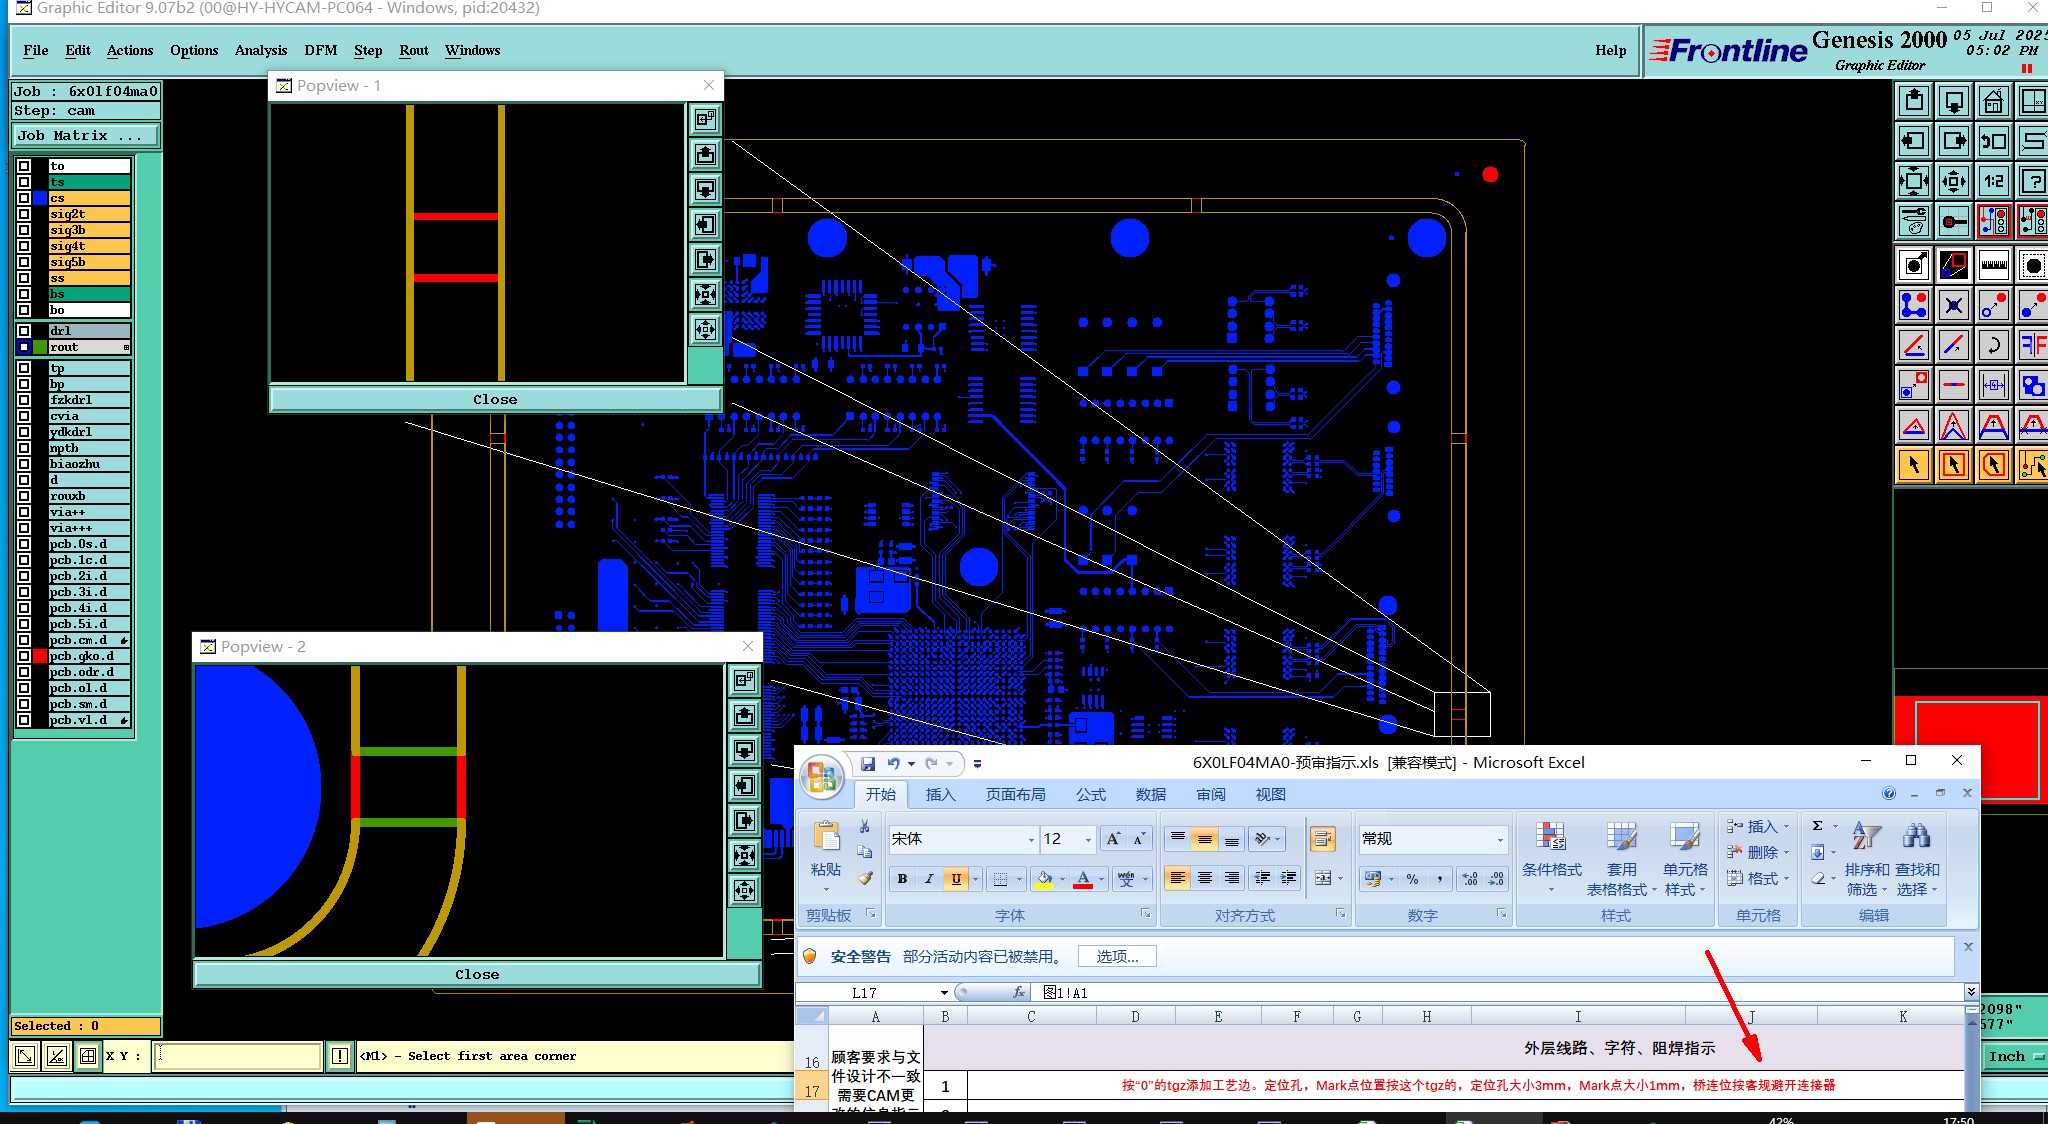Switch to the 页面布局 ribbon tab
The width and height of the screenshot is (2048, 1124).
[1015, 795]
